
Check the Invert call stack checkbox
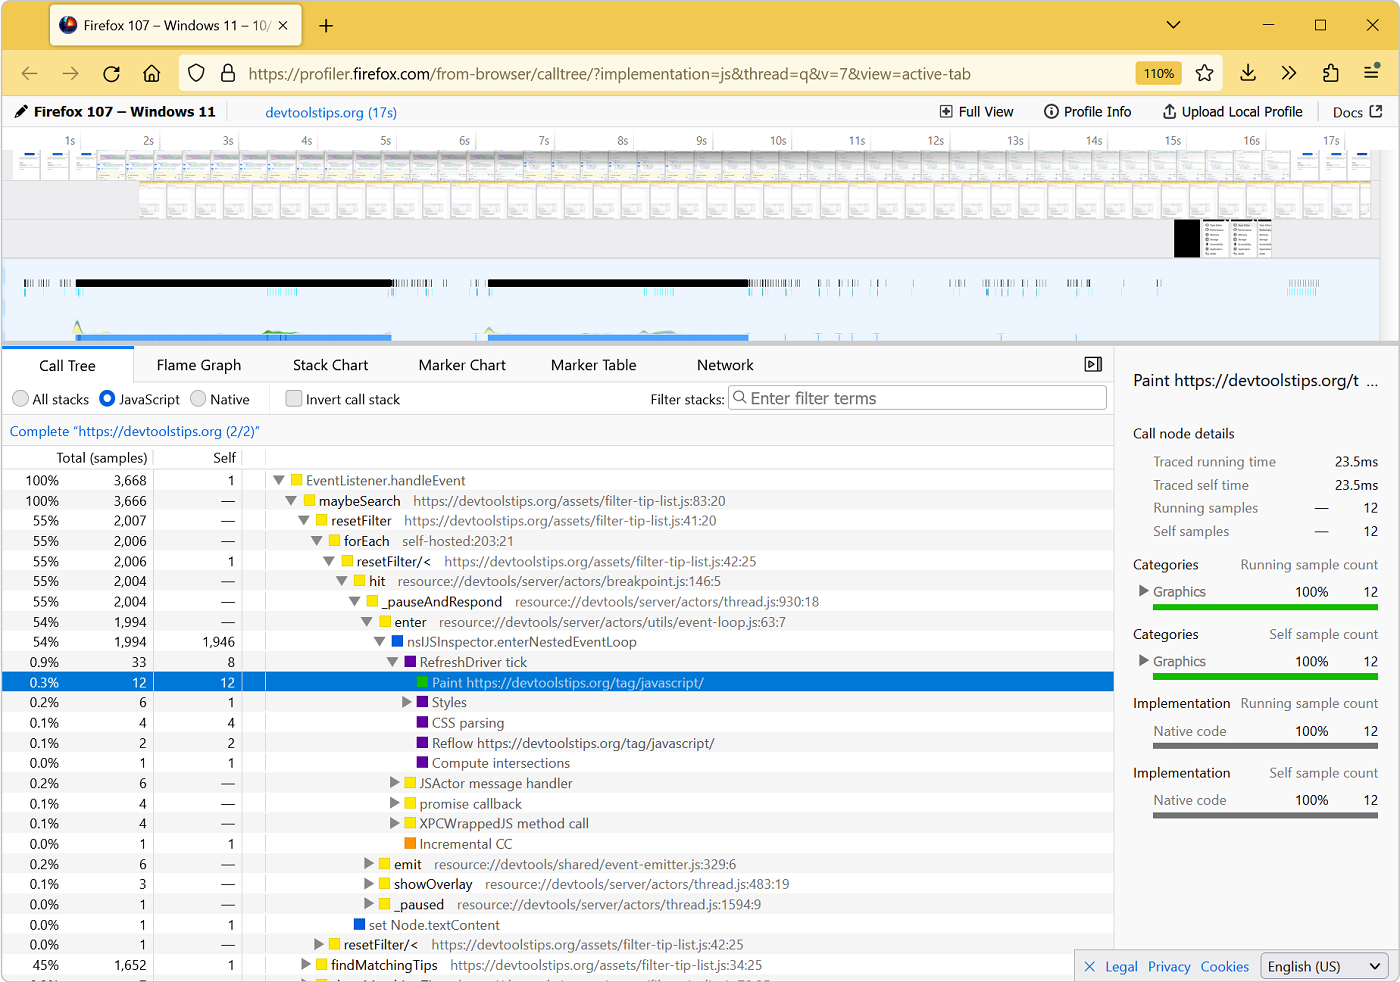294,398
